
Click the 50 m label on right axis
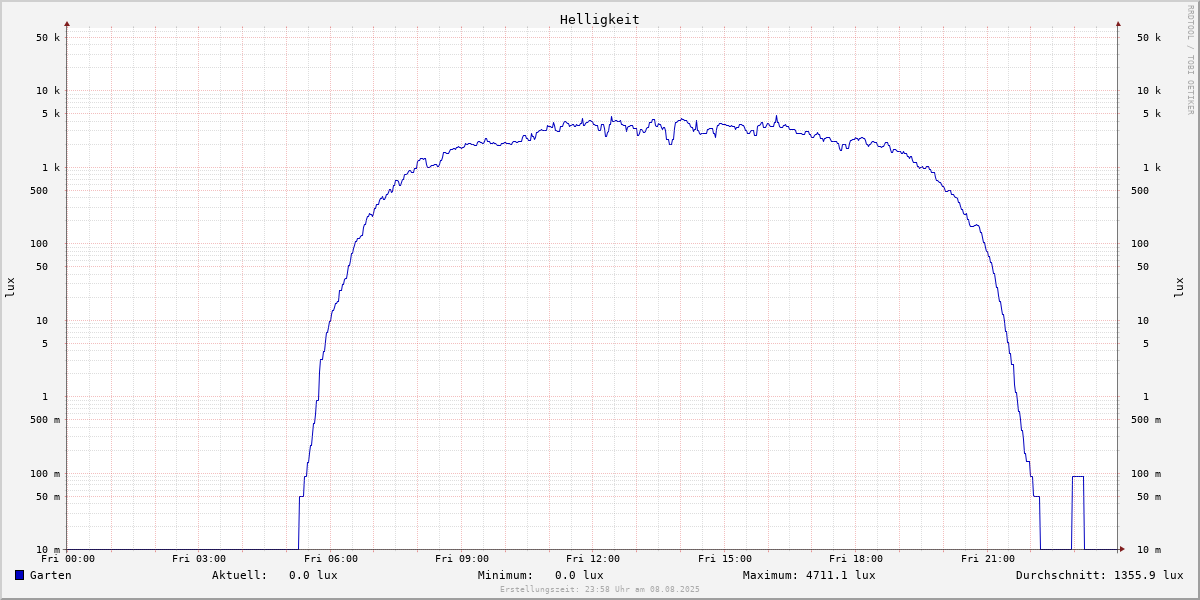[1149, 497]
